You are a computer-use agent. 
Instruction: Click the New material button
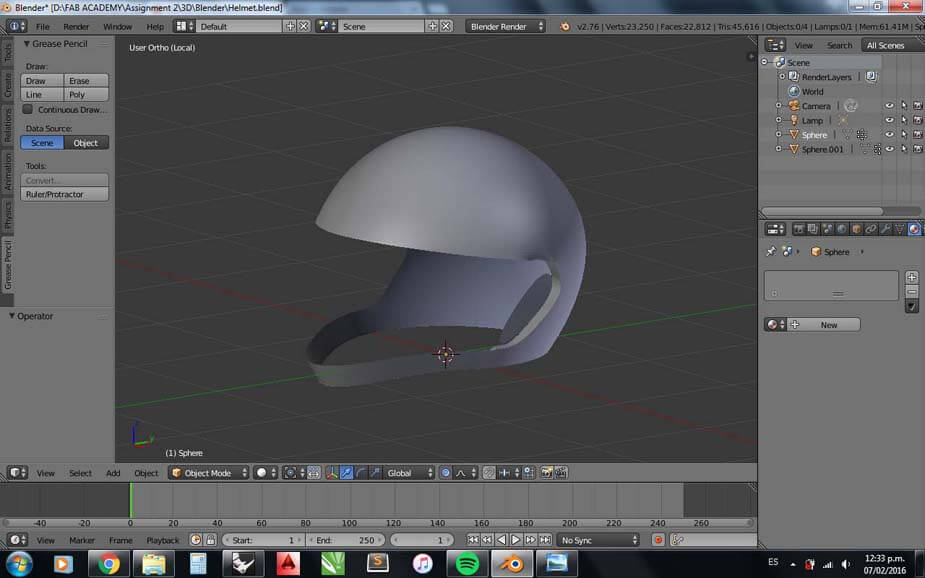pos(824,325)
